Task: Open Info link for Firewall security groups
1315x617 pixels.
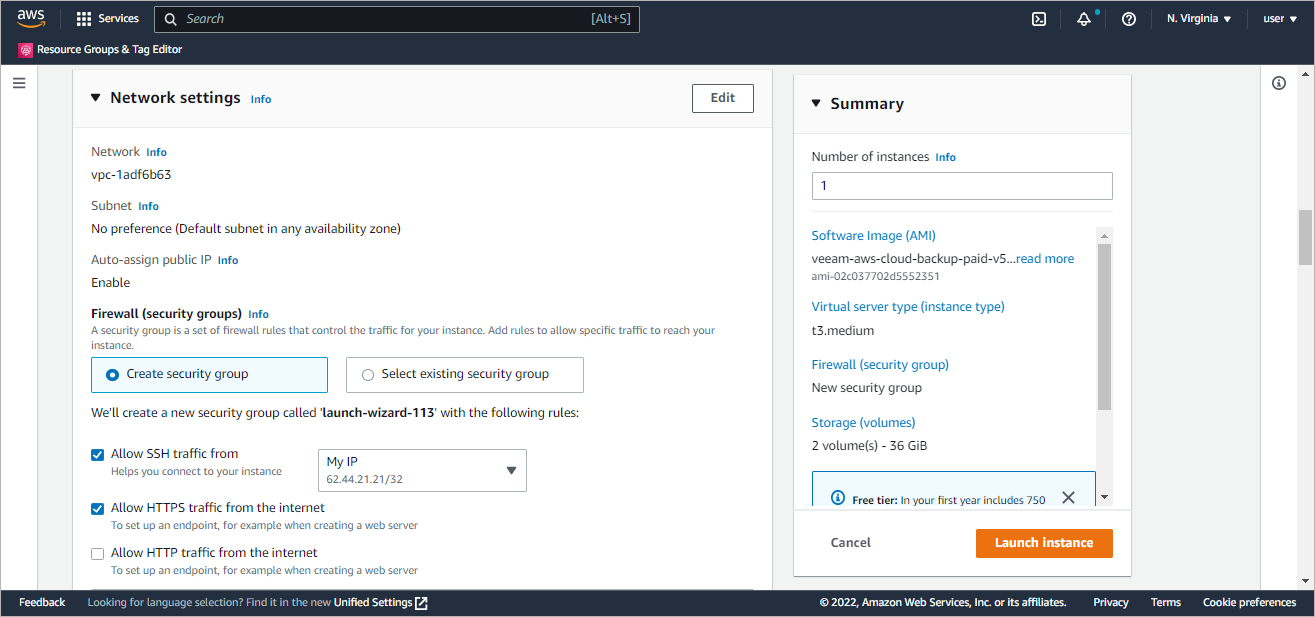Action: point(259,314)
